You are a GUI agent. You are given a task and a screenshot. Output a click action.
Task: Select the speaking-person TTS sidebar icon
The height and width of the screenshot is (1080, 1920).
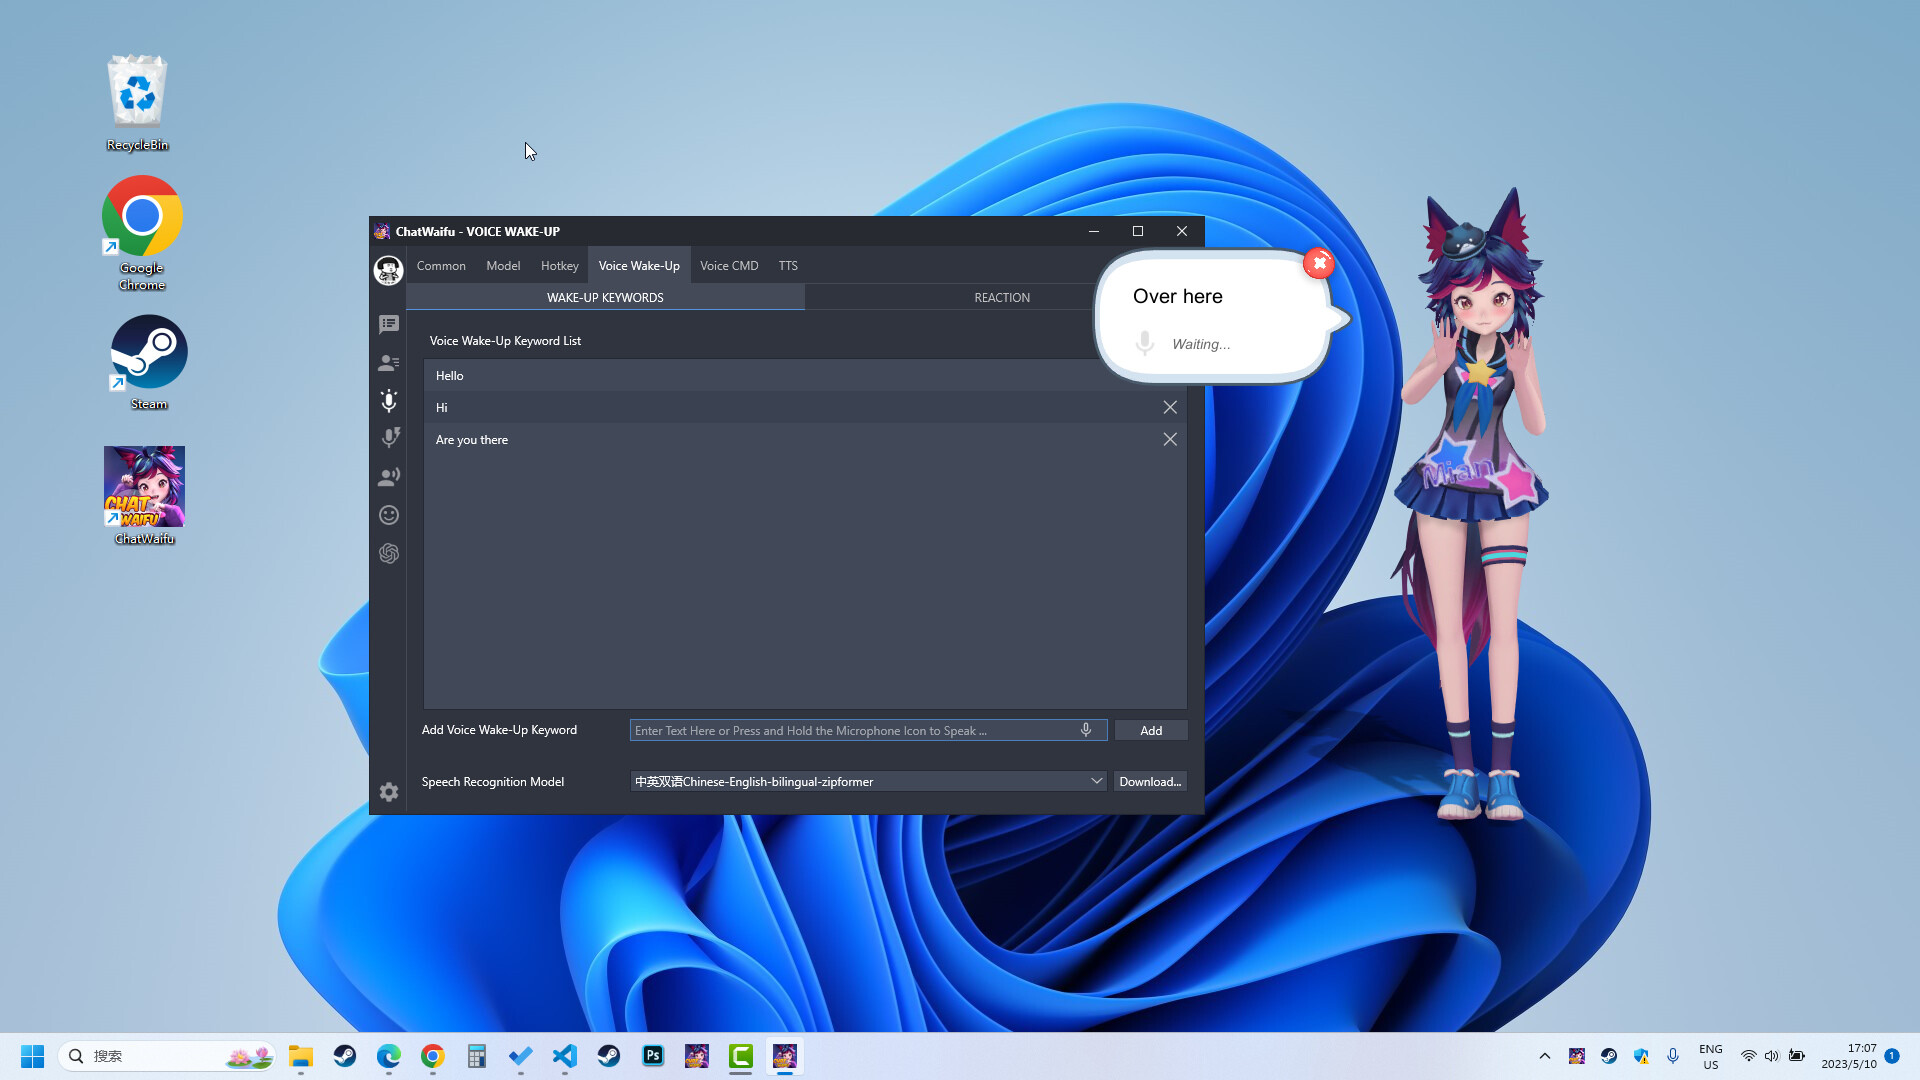[x=389, y=477]
